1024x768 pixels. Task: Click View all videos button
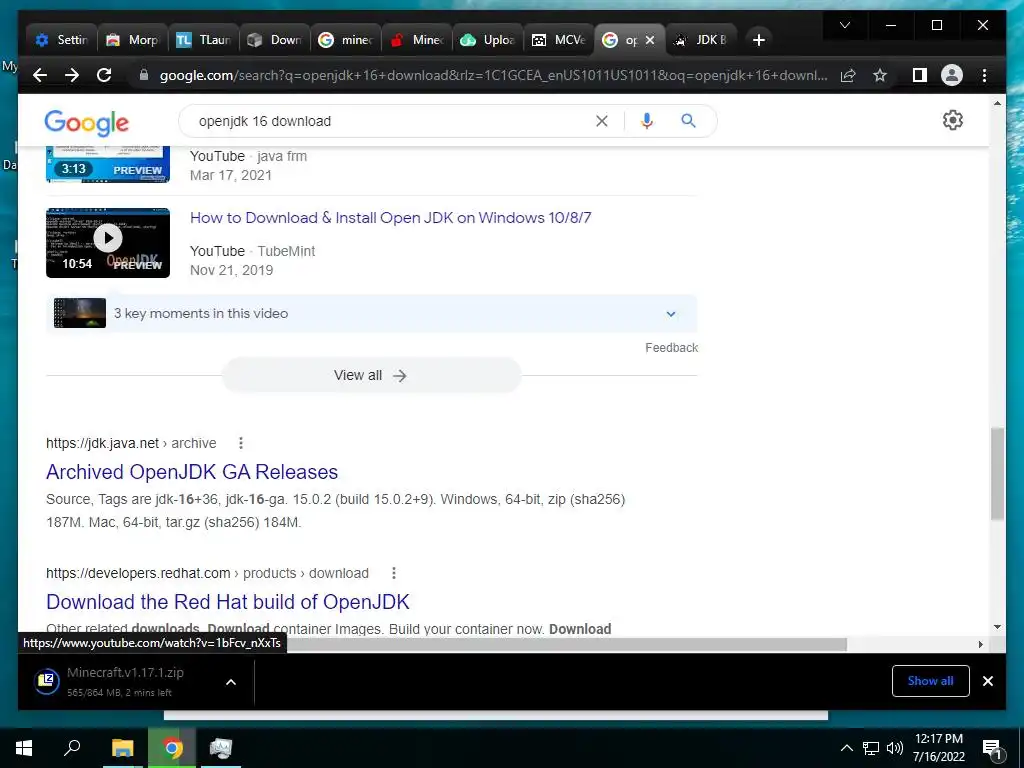[x=371, y=376]
